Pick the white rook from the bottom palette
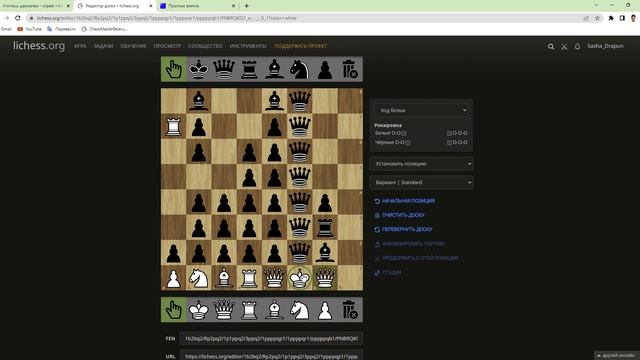The height and width of the screenshot is (360, 640). [249, 310]
